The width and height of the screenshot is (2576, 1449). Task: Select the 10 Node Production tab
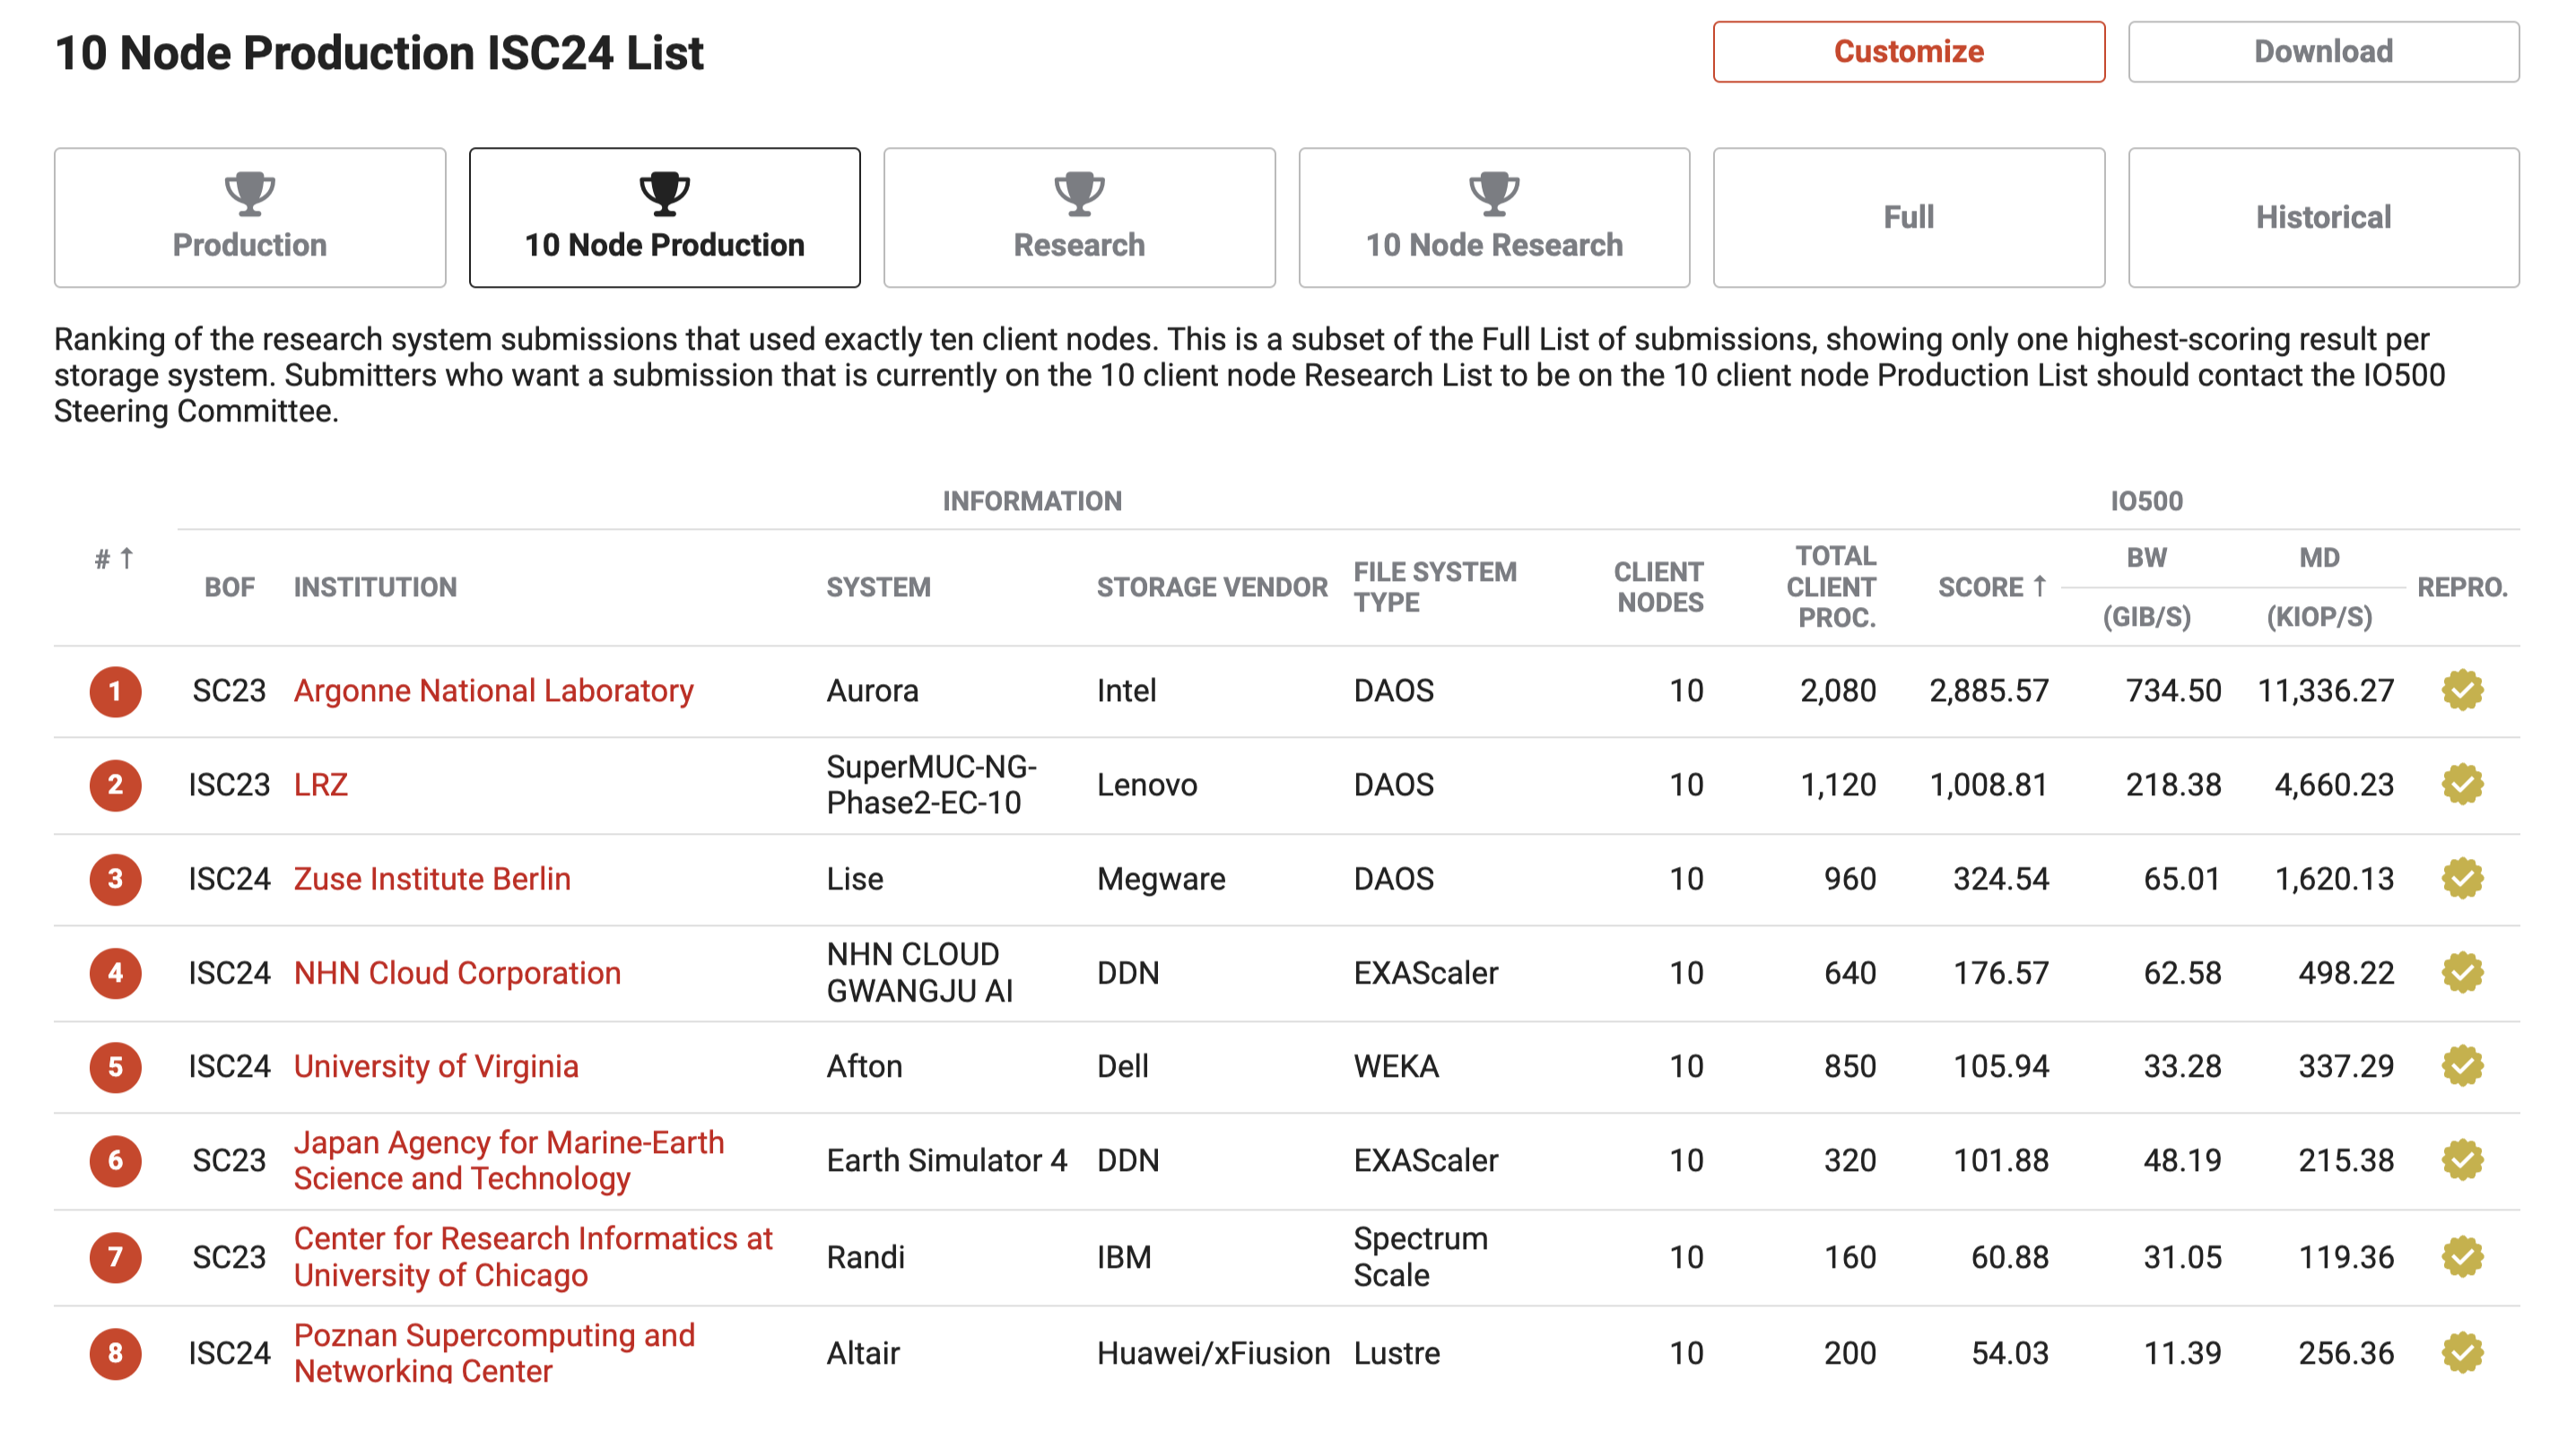664,217
